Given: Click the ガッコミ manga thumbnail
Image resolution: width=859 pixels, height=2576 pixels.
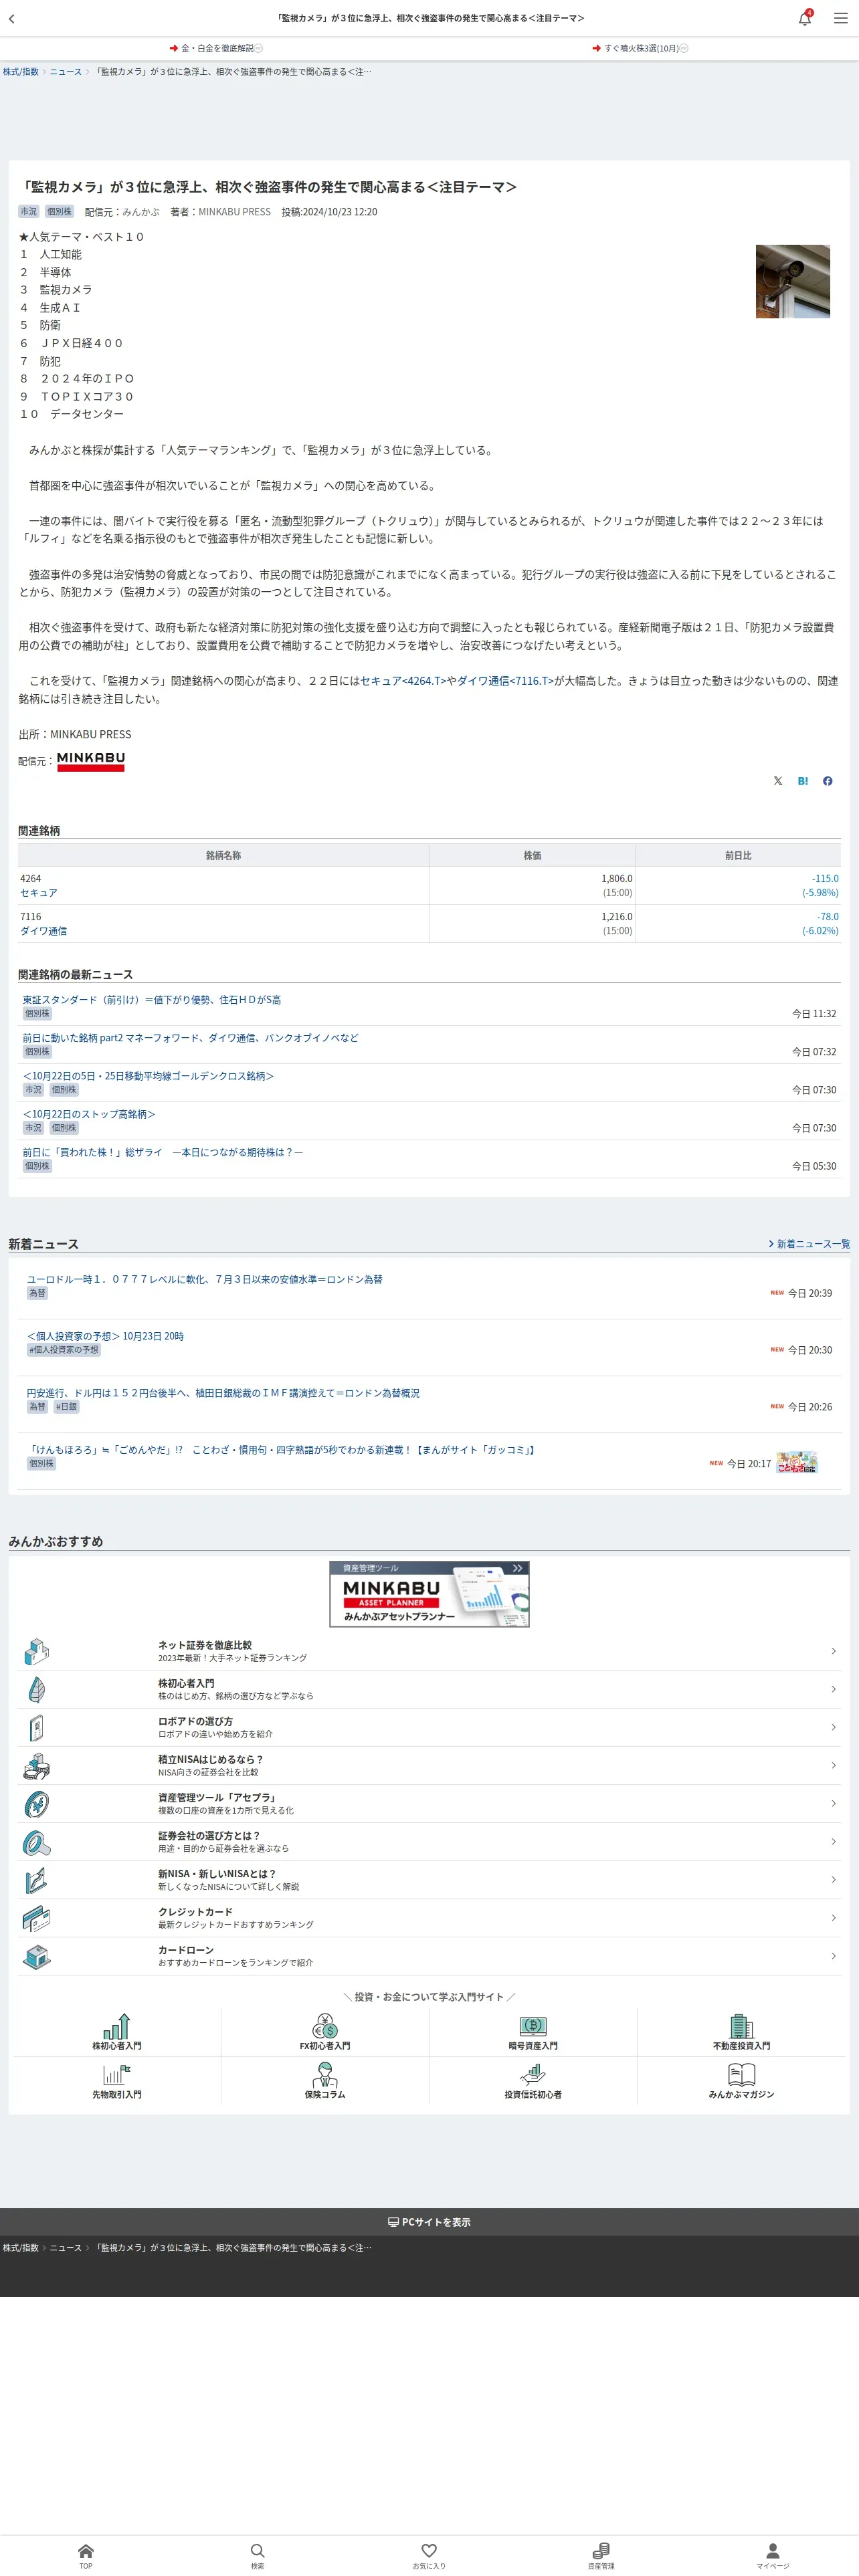Looking at the screenshot, I should click(x=797, y=1462).
